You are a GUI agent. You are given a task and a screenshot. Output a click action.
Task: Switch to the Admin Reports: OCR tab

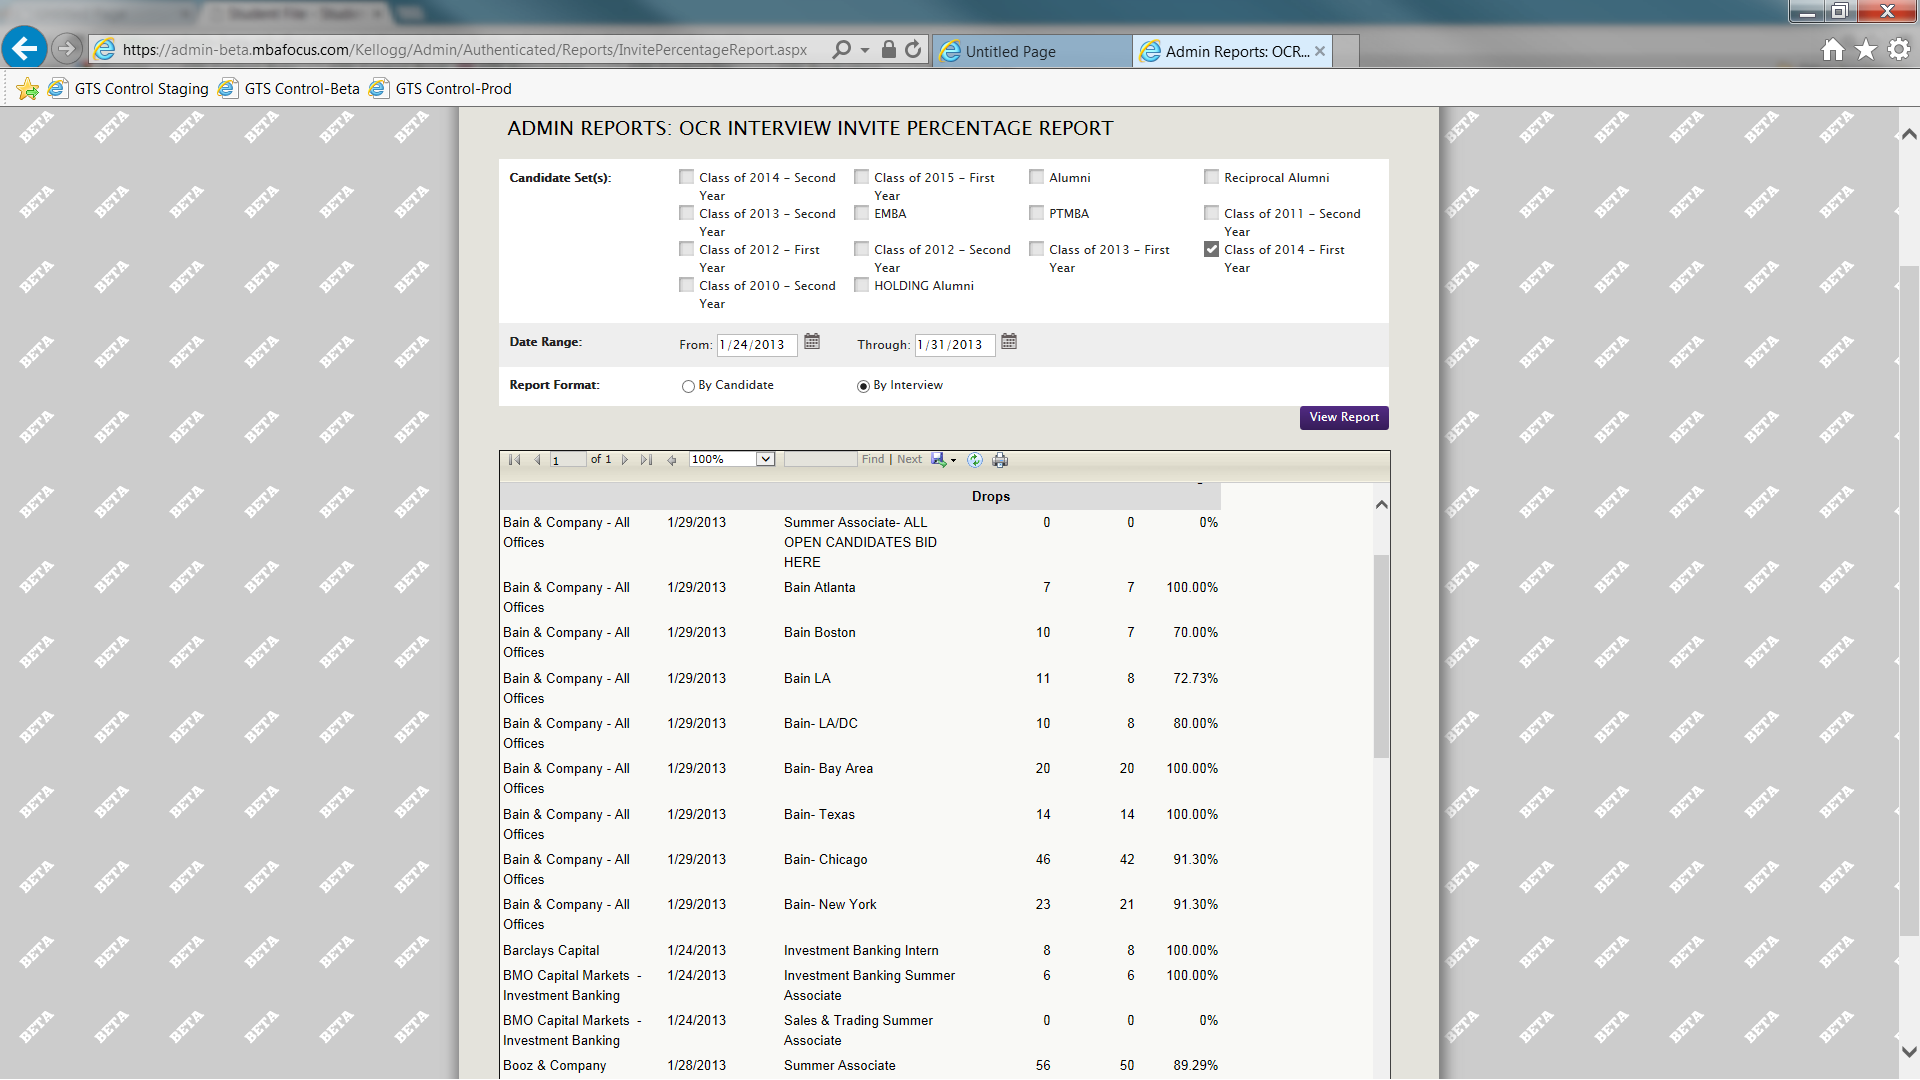pos(1232,51)
